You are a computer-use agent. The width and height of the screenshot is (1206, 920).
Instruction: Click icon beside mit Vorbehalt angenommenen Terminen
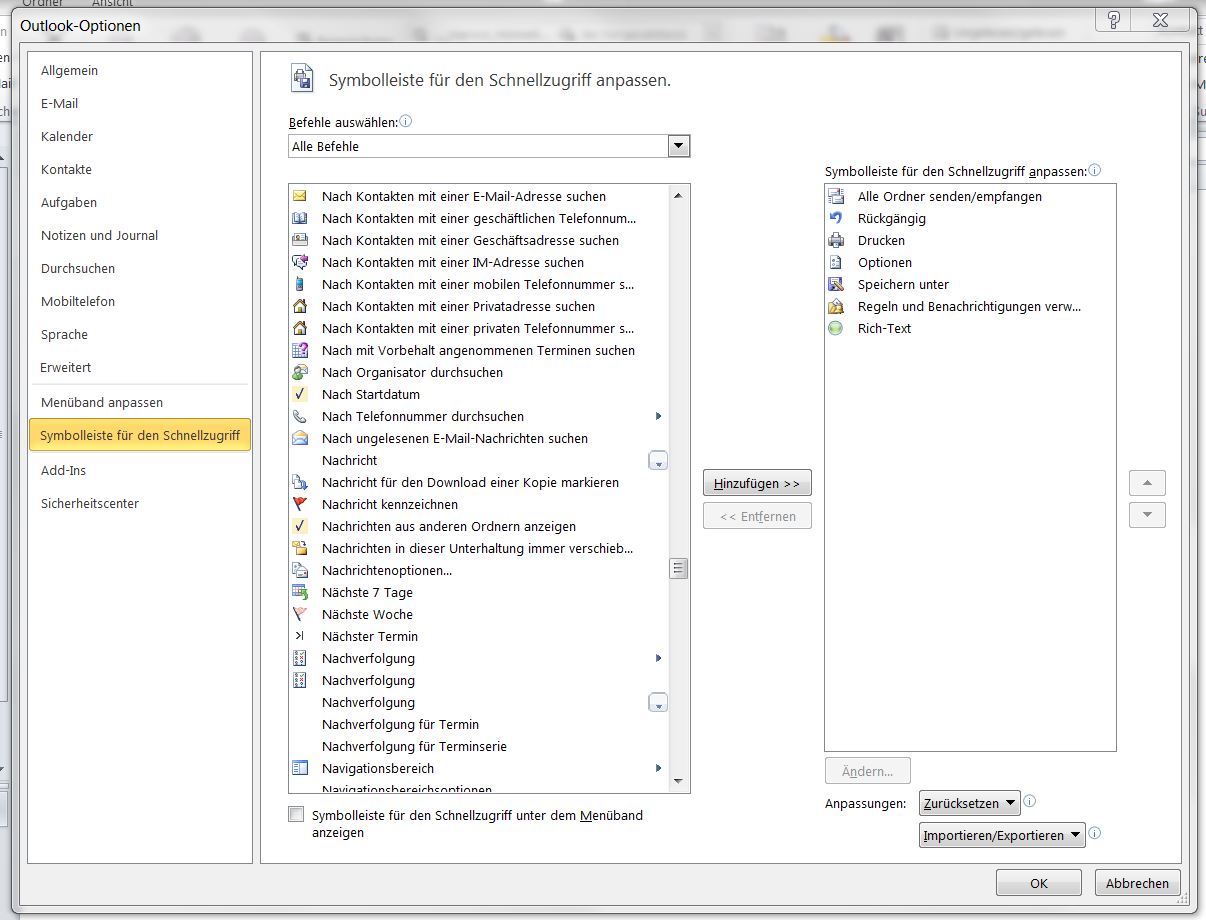coord(300,350)
